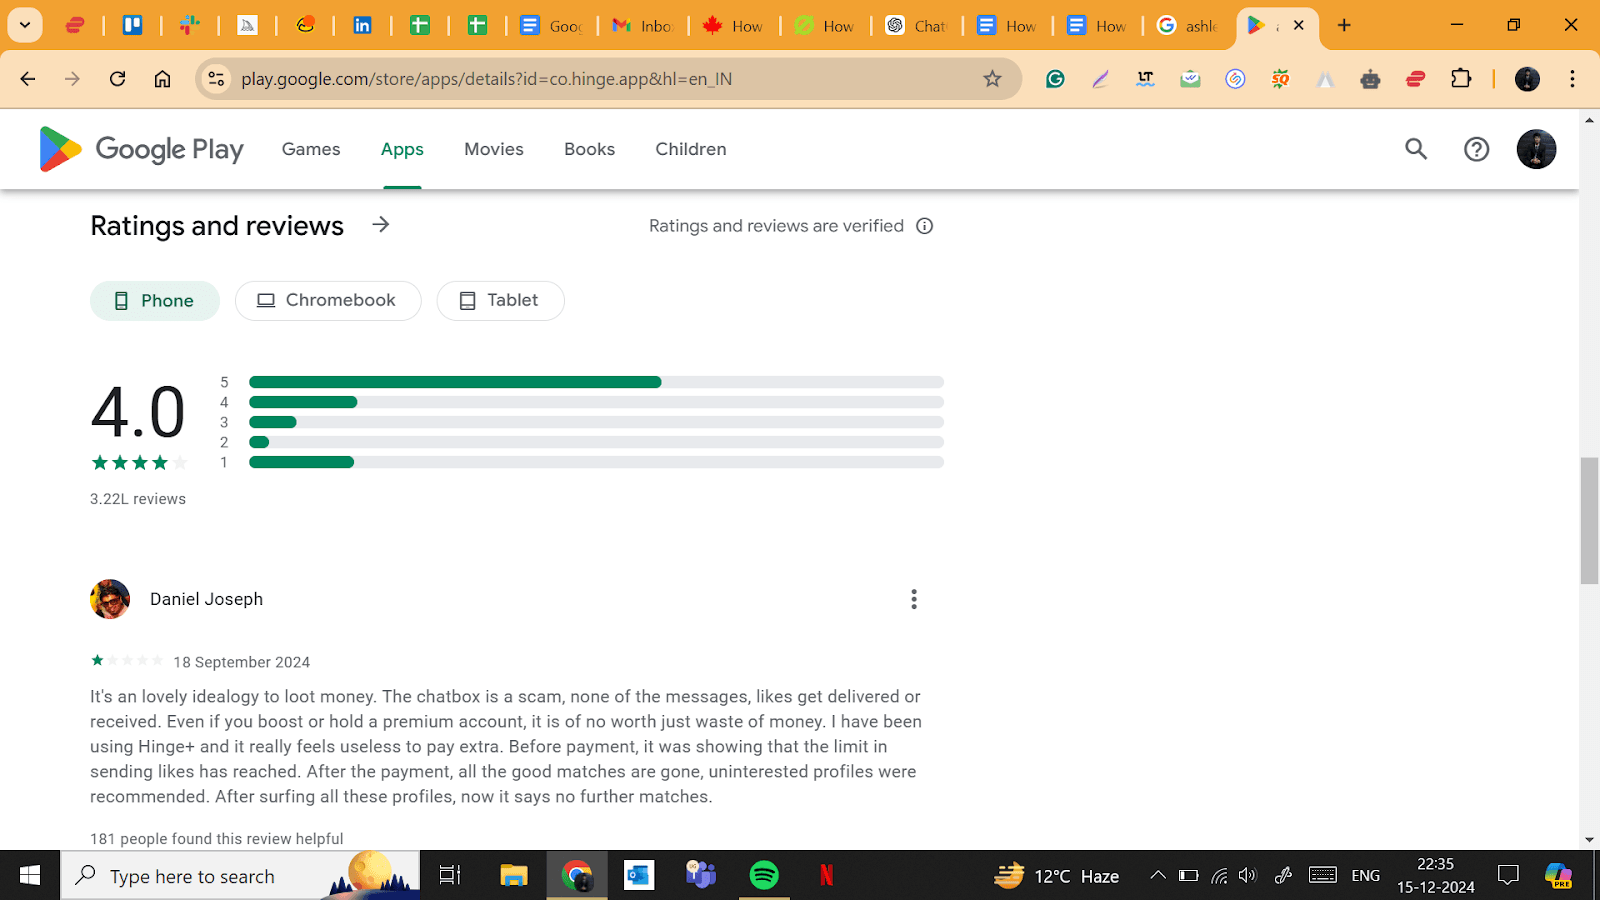Screen dimensions: 1600x900
Task: Click Daniel Joseph's profile picture
Action: point(110,599)
